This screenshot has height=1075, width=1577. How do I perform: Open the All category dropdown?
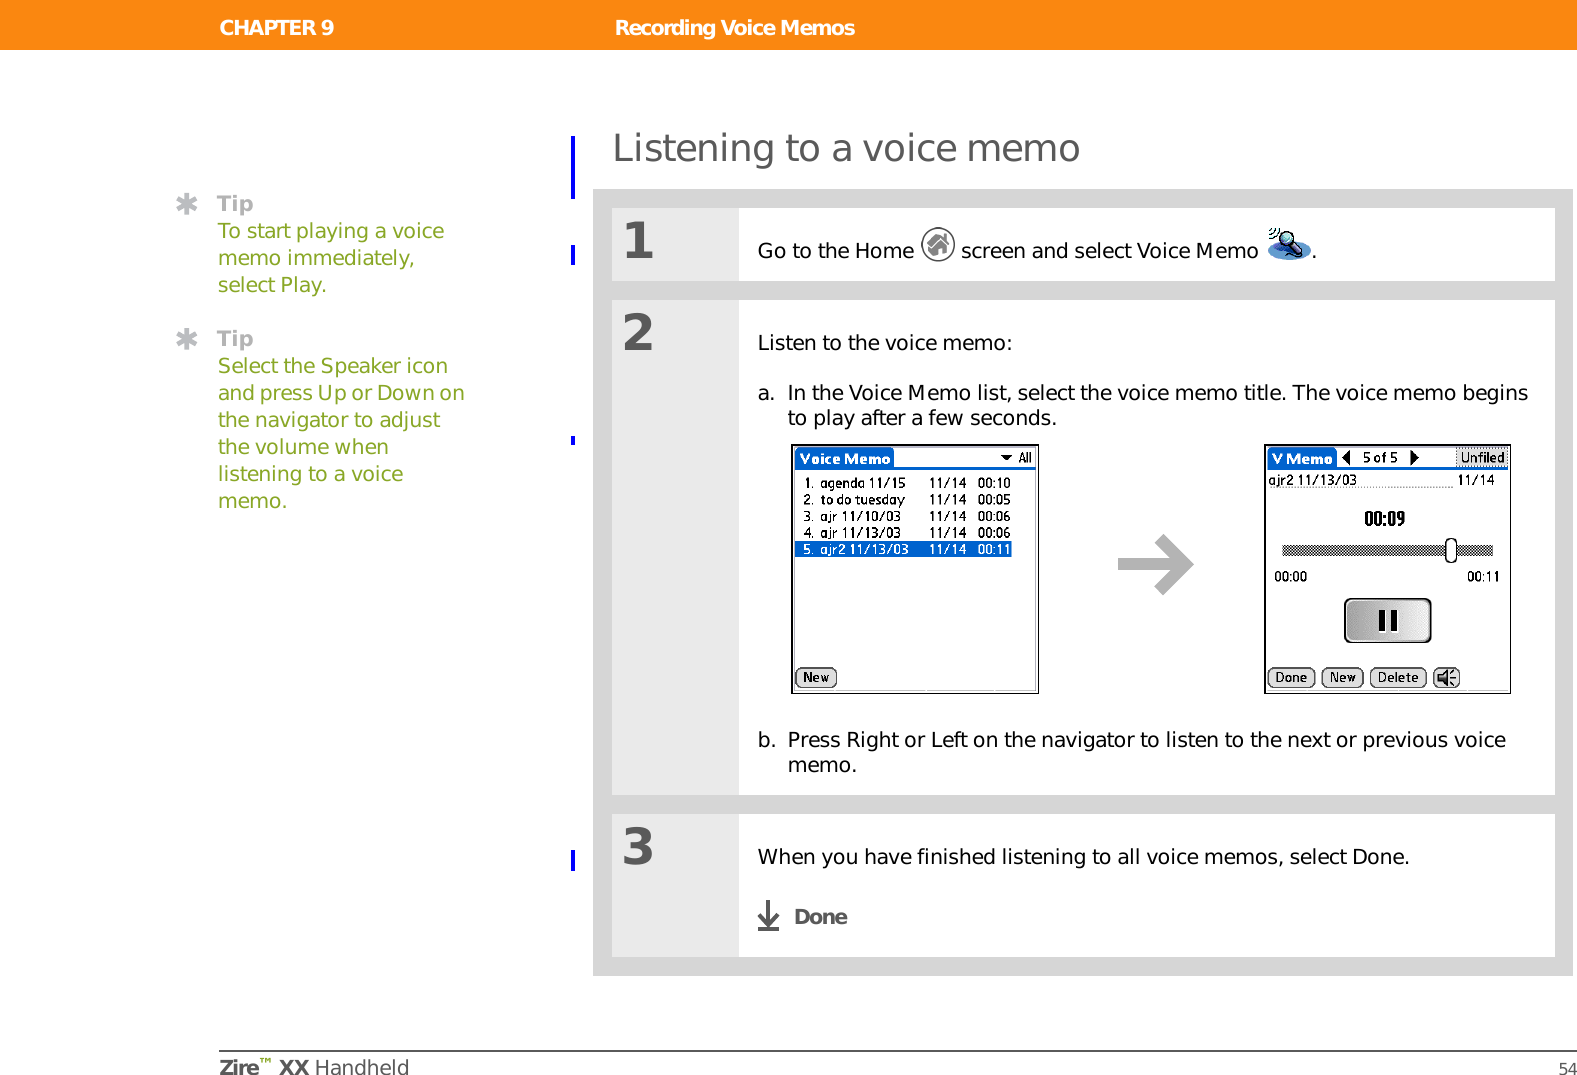click(x=1017, y=458)
